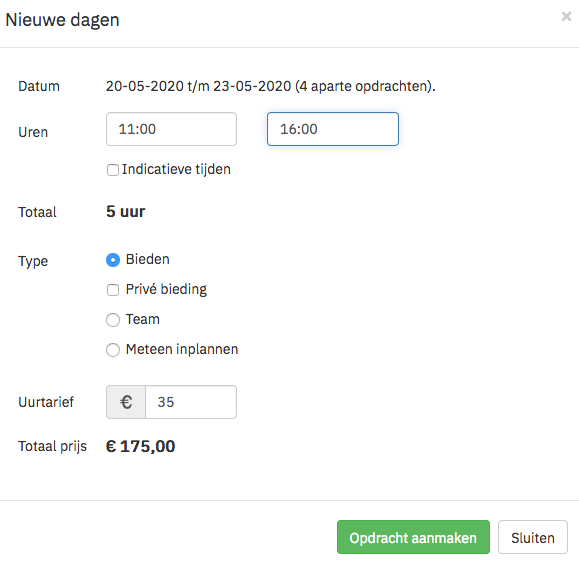The height and width of the screenshot is (567, 579).
Task: Choose the Team radio option
Action: [113, 320]
